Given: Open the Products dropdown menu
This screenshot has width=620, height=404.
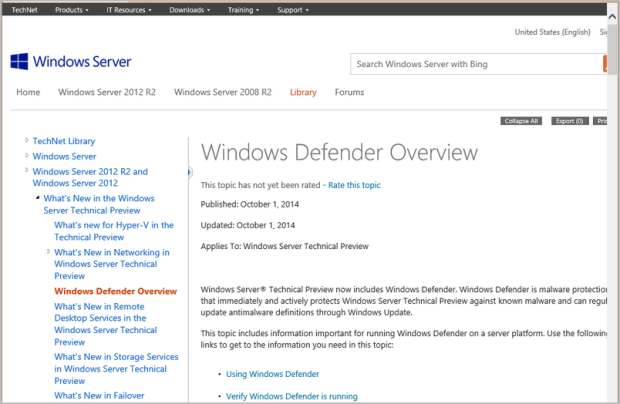Looking at the screenshot, I should tap(70, 10).
